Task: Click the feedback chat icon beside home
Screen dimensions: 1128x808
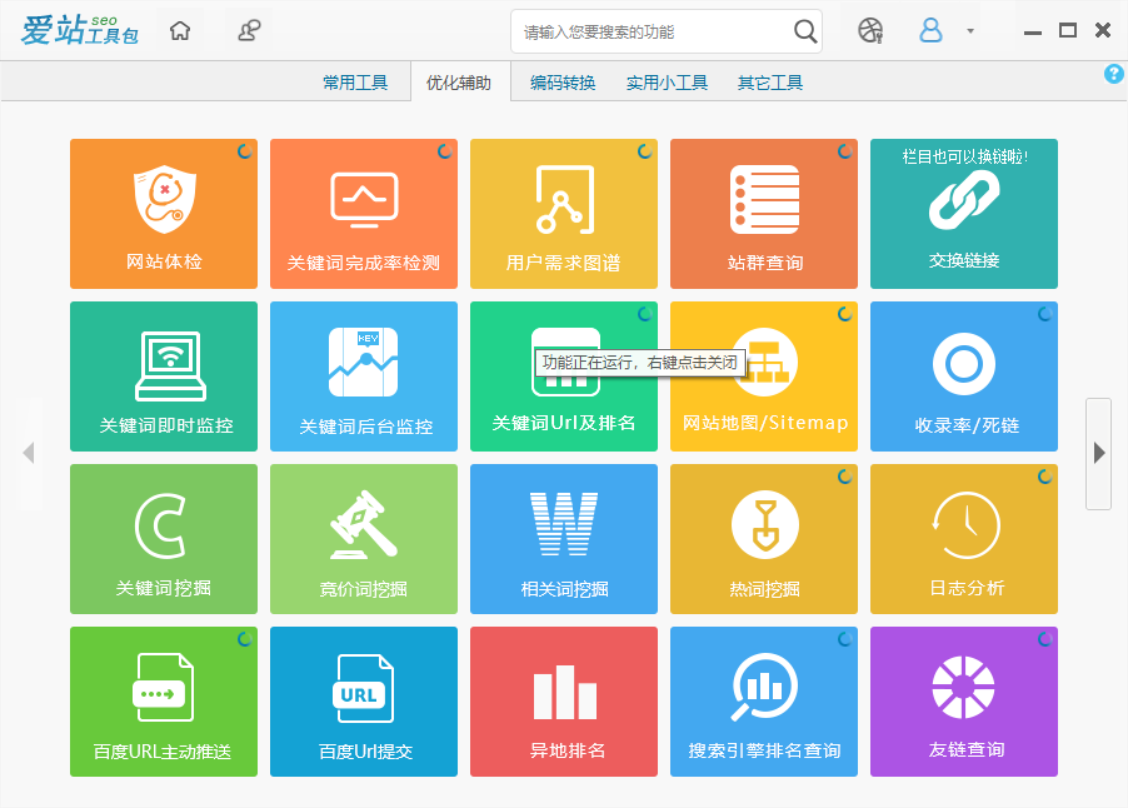Action: (249, 31)
